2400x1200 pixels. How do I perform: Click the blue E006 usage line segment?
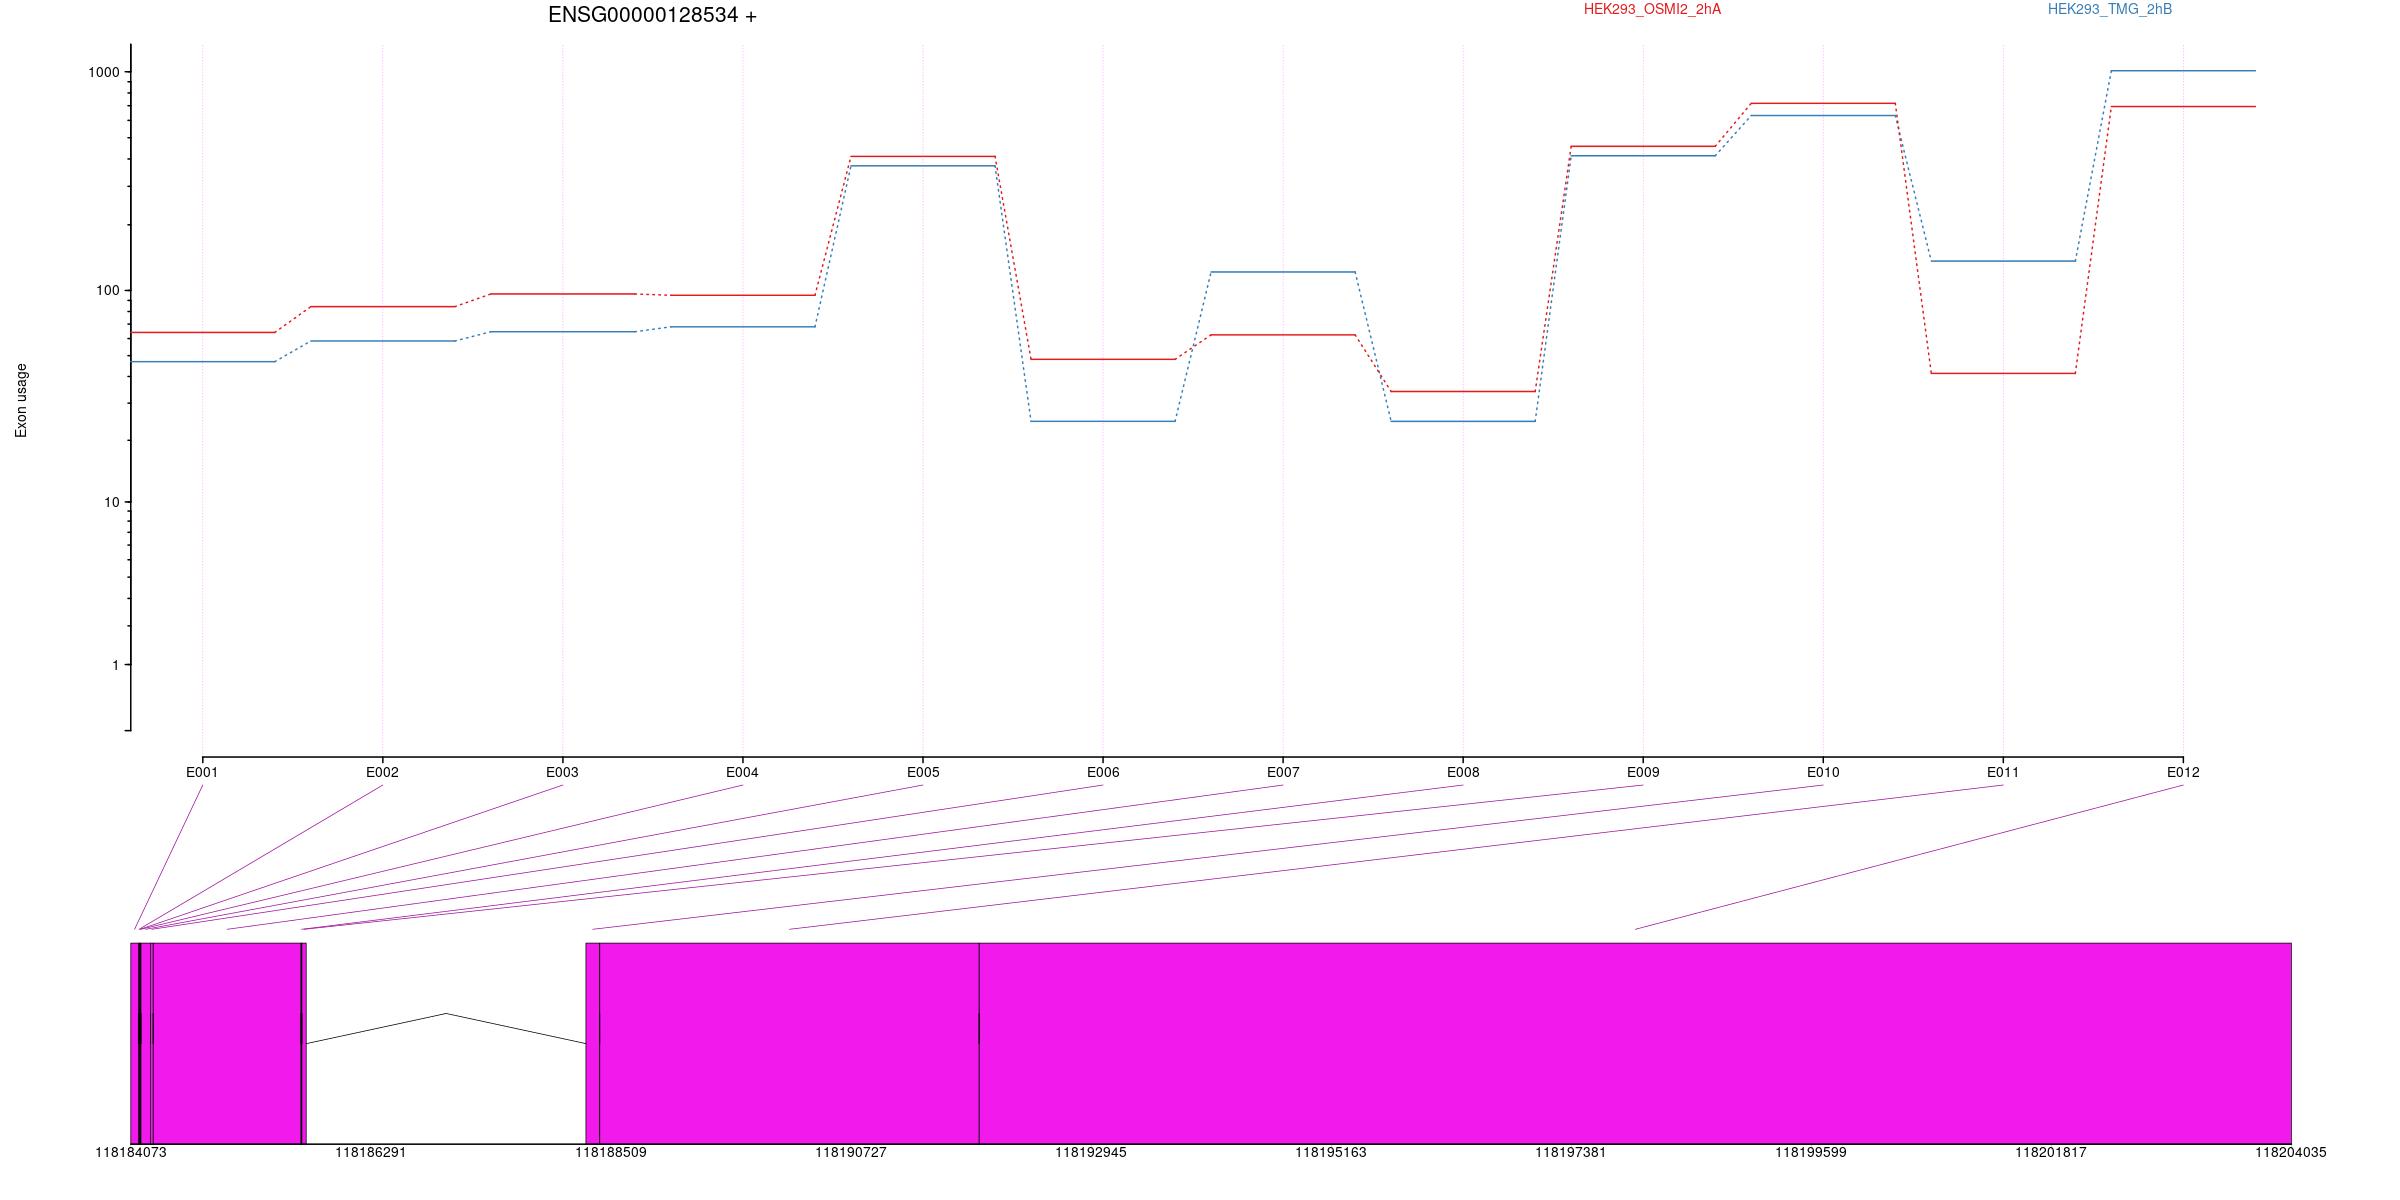coord(1103,421)
